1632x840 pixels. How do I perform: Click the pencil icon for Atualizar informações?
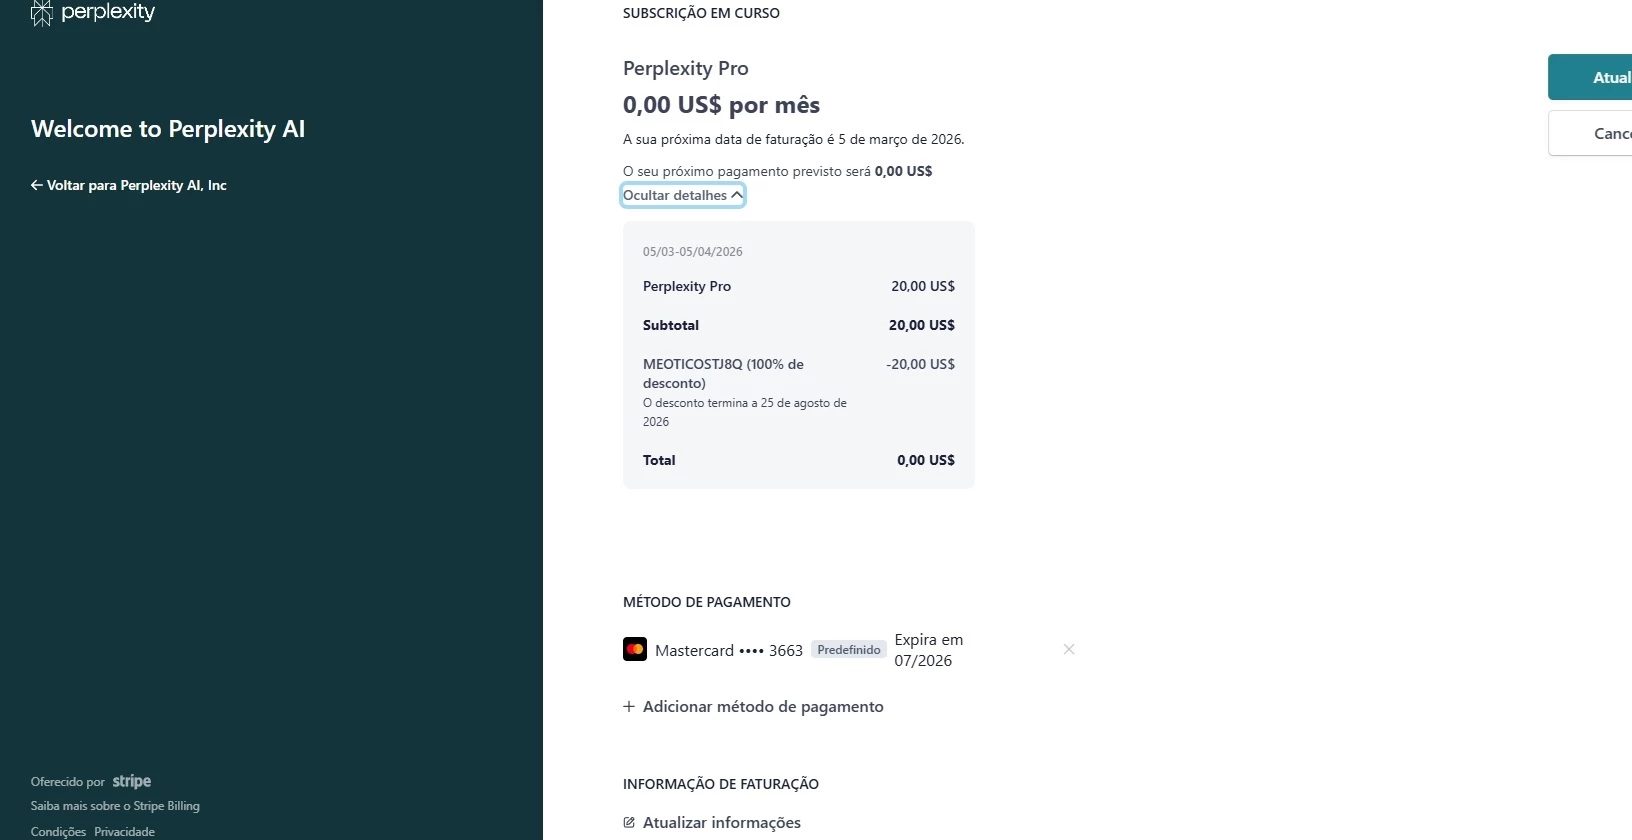[629, 823]
